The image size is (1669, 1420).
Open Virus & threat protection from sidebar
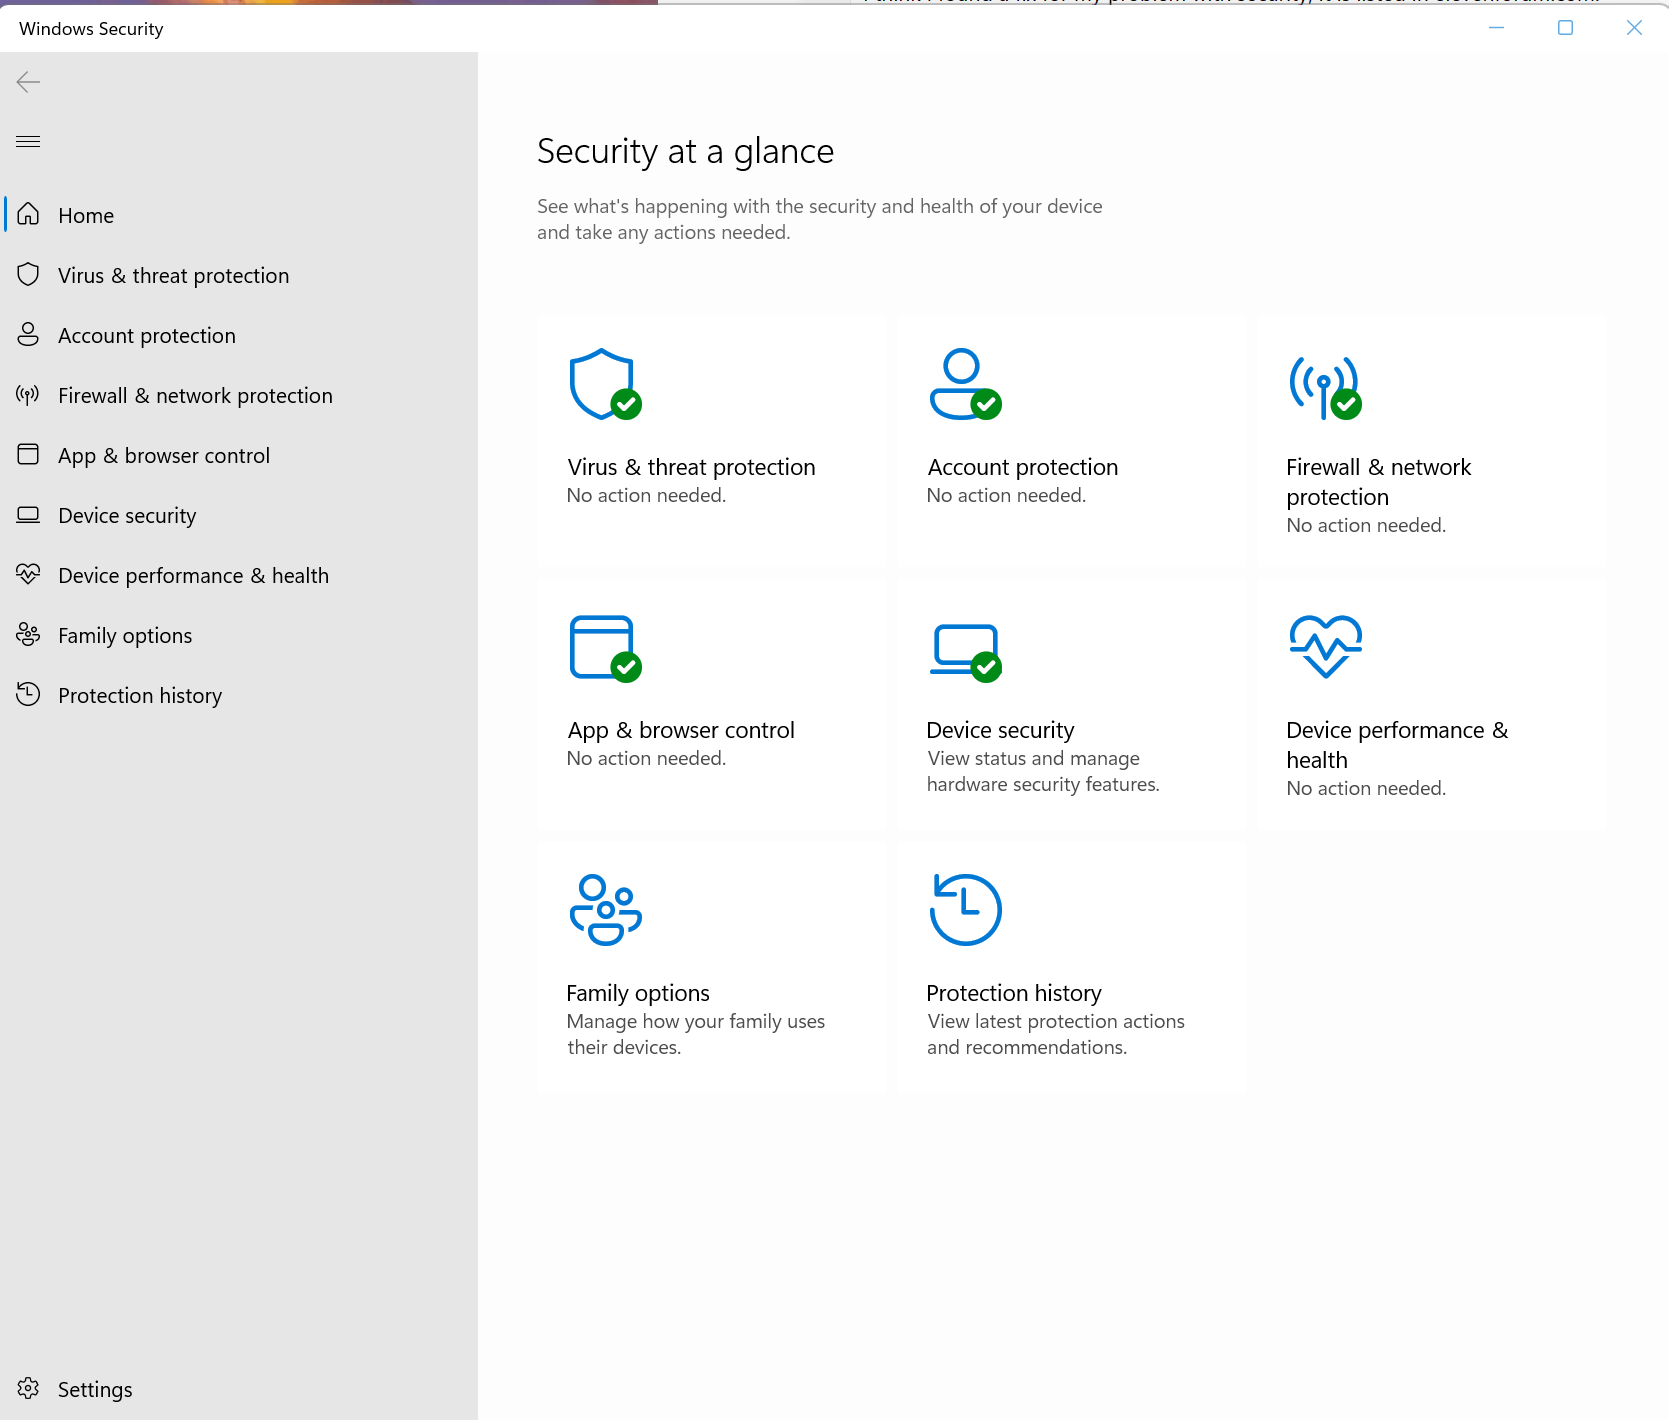coord(239,275)
